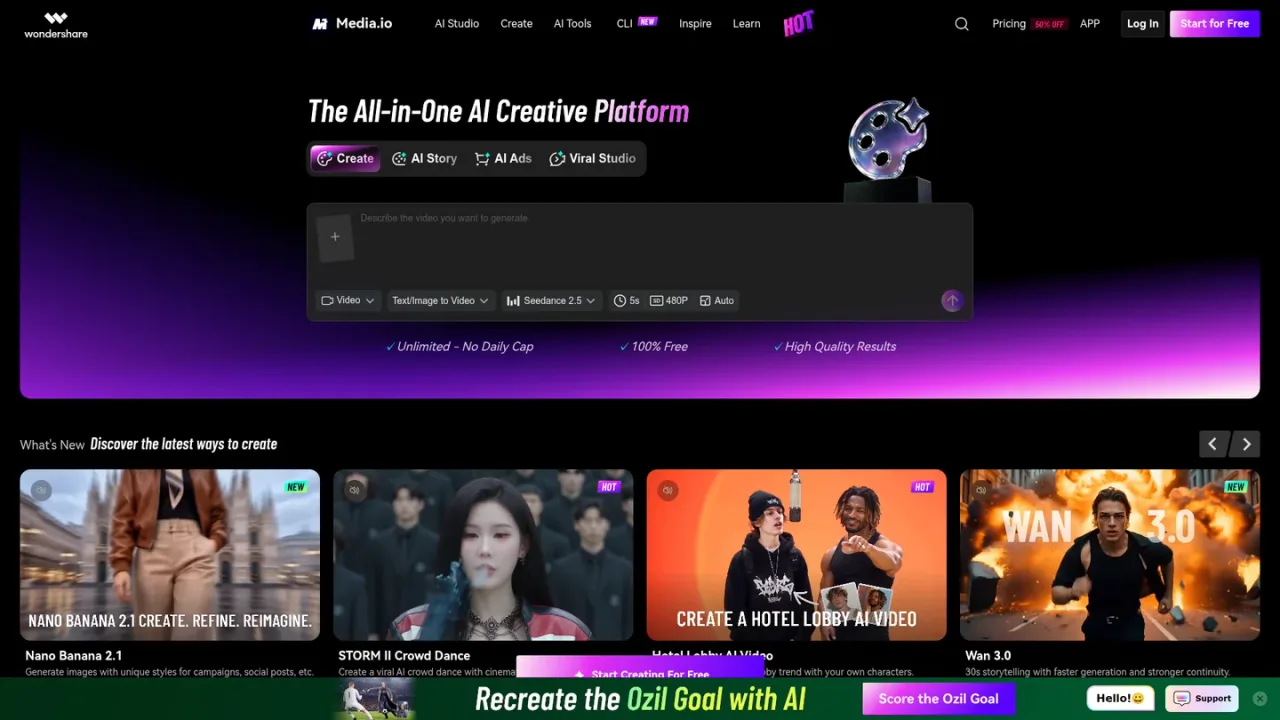Open the AI Tools menu
The image size is (1280, 720).
tap(573, 23)
